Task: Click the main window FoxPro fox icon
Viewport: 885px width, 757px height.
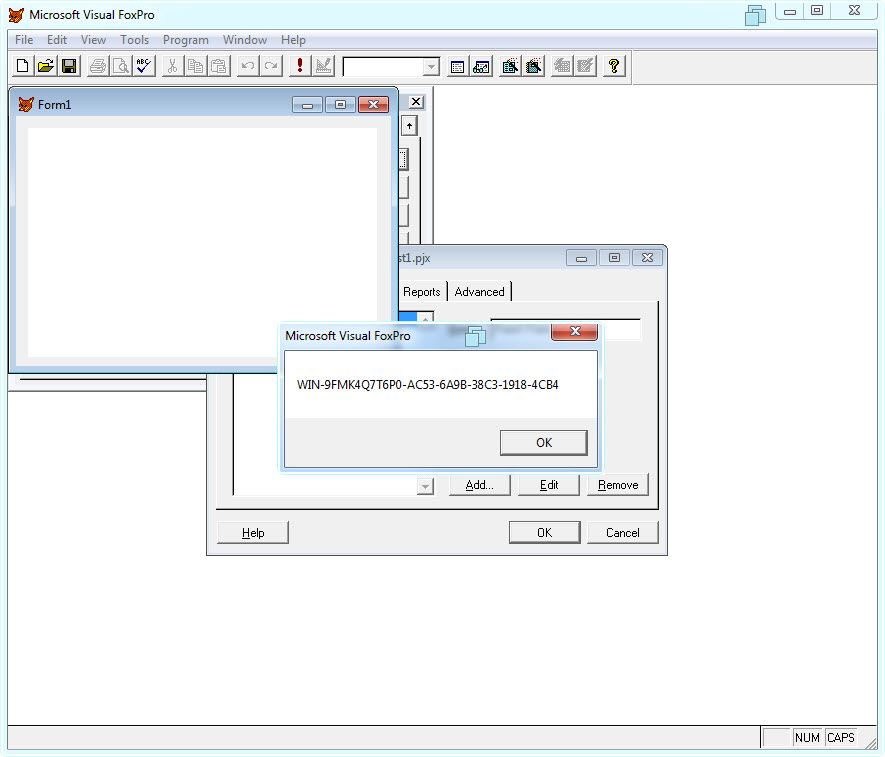Action: point(16,15)
